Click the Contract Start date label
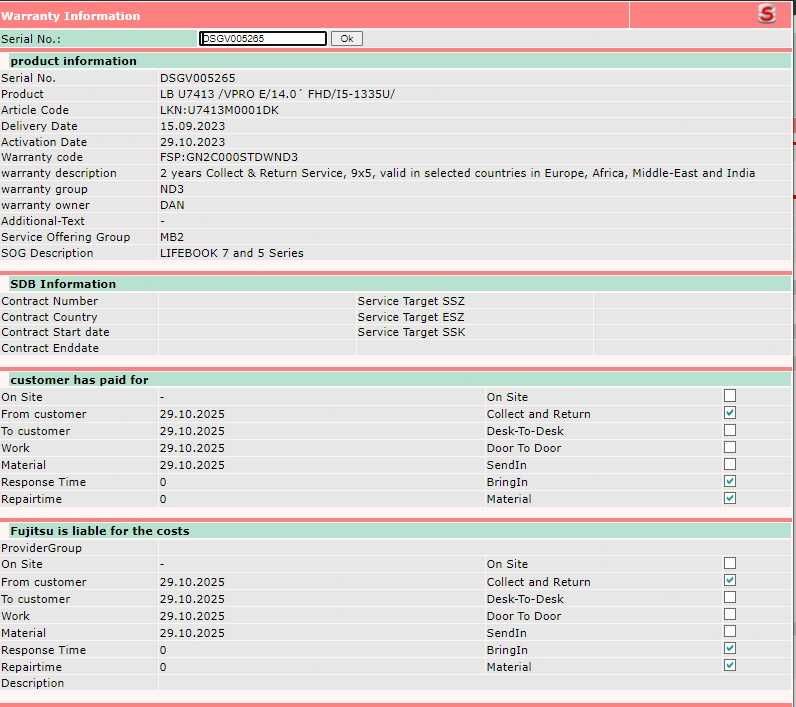The height and width of the screenshot is (707, 796). tap(55, 332)
